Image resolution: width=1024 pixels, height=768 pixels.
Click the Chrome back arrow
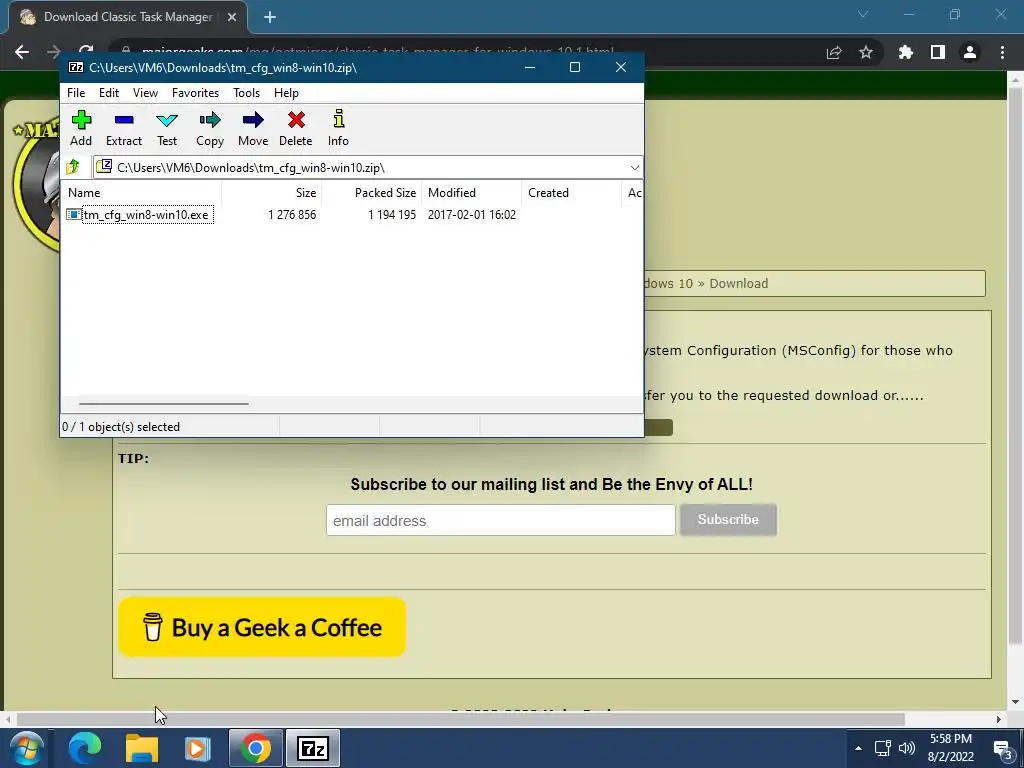coord(22,52)
